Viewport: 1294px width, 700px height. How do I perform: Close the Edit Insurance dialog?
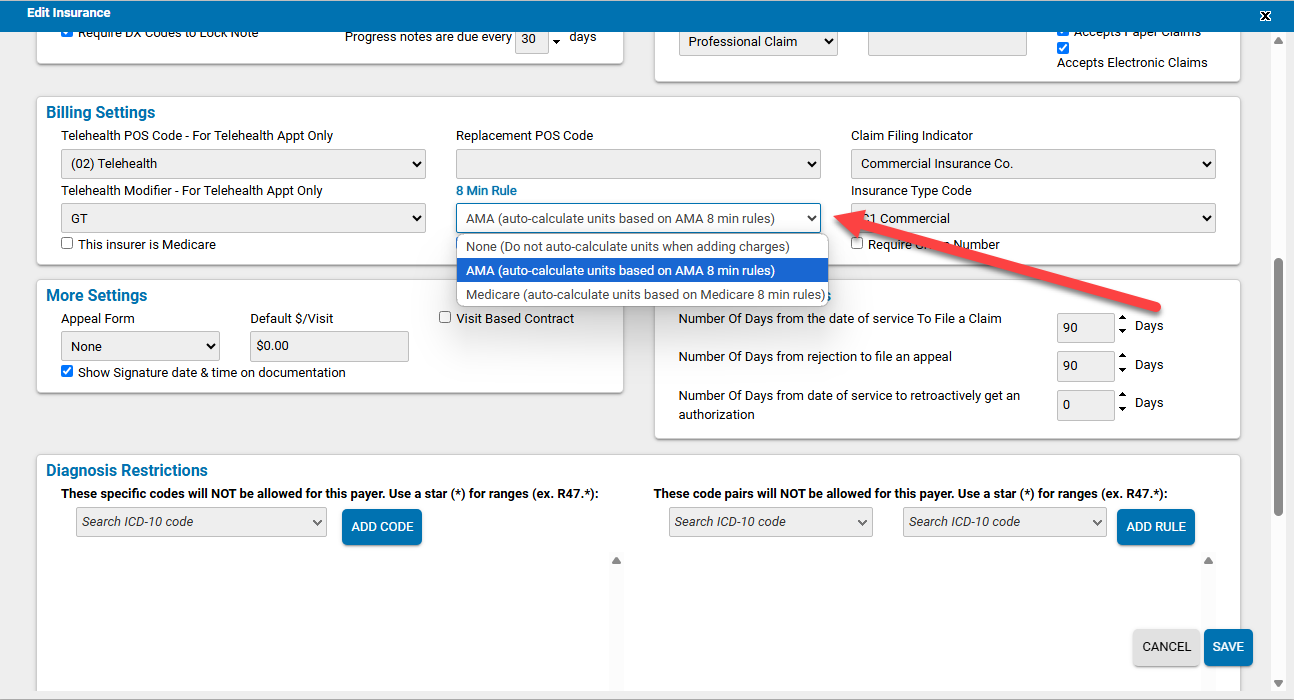click(x=1265, y=15)
